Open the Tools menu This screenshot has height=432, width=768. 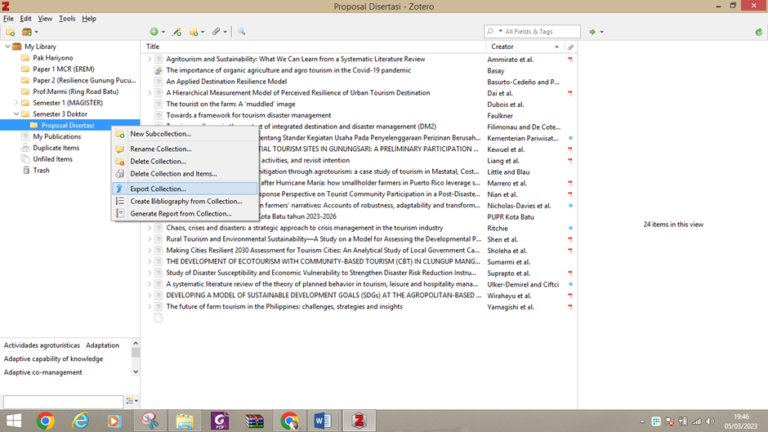click(67, 18)
